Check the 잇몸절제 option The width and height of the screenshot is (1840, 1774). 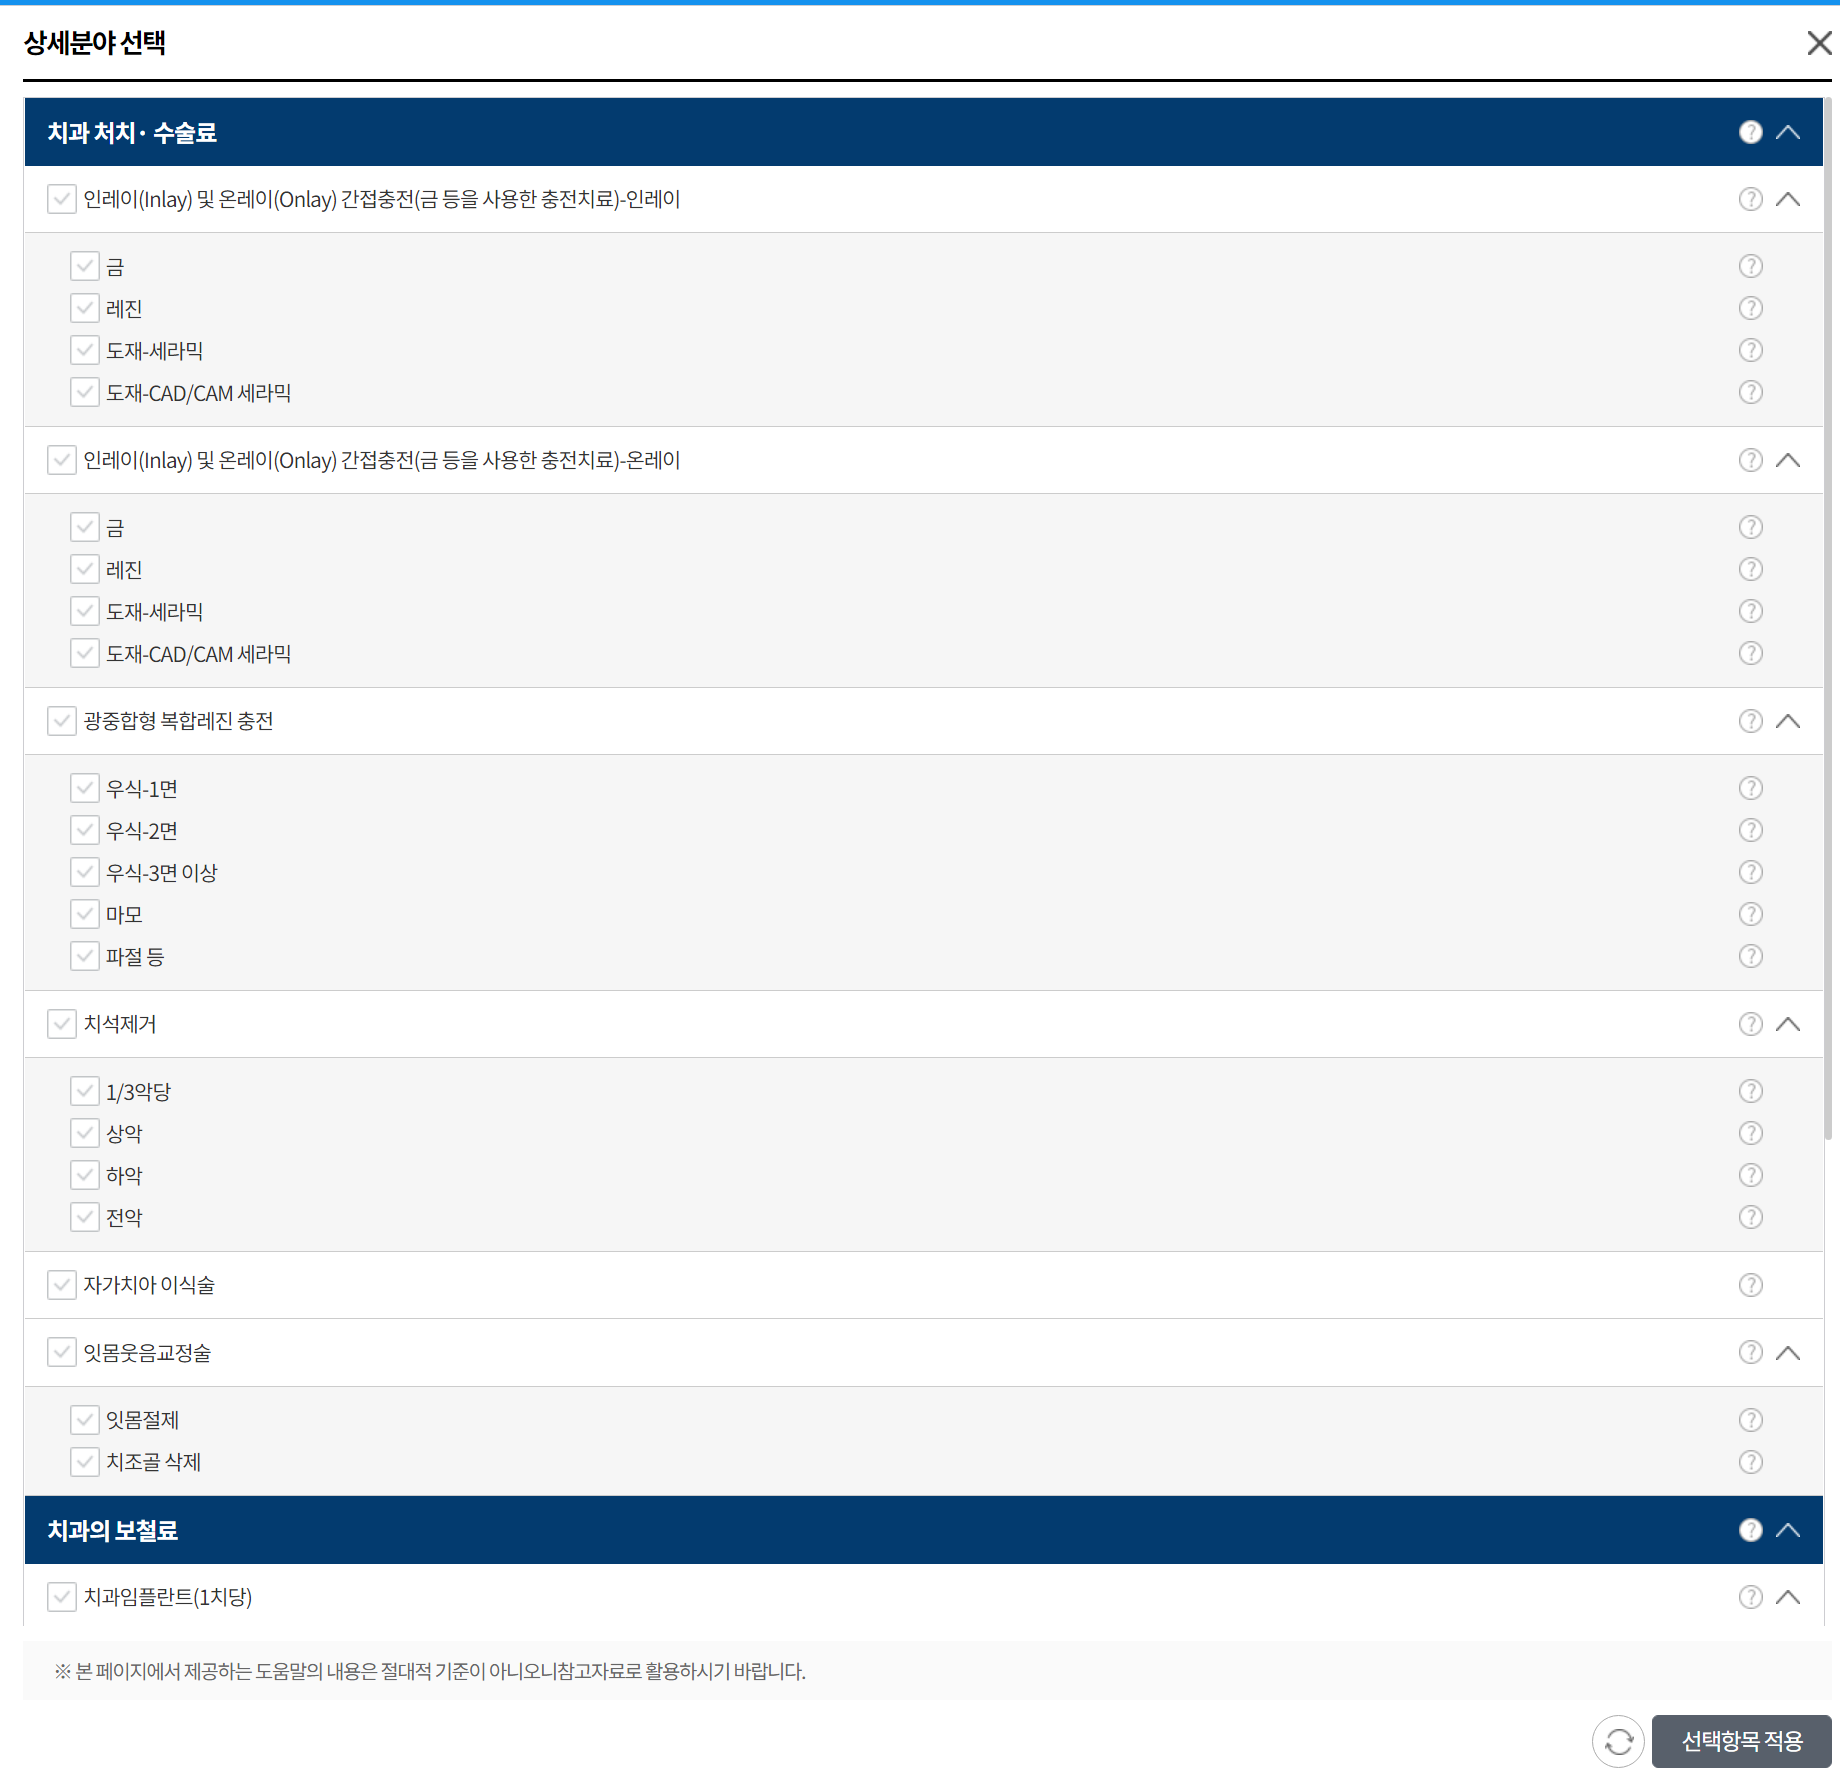pos(85,1420)
